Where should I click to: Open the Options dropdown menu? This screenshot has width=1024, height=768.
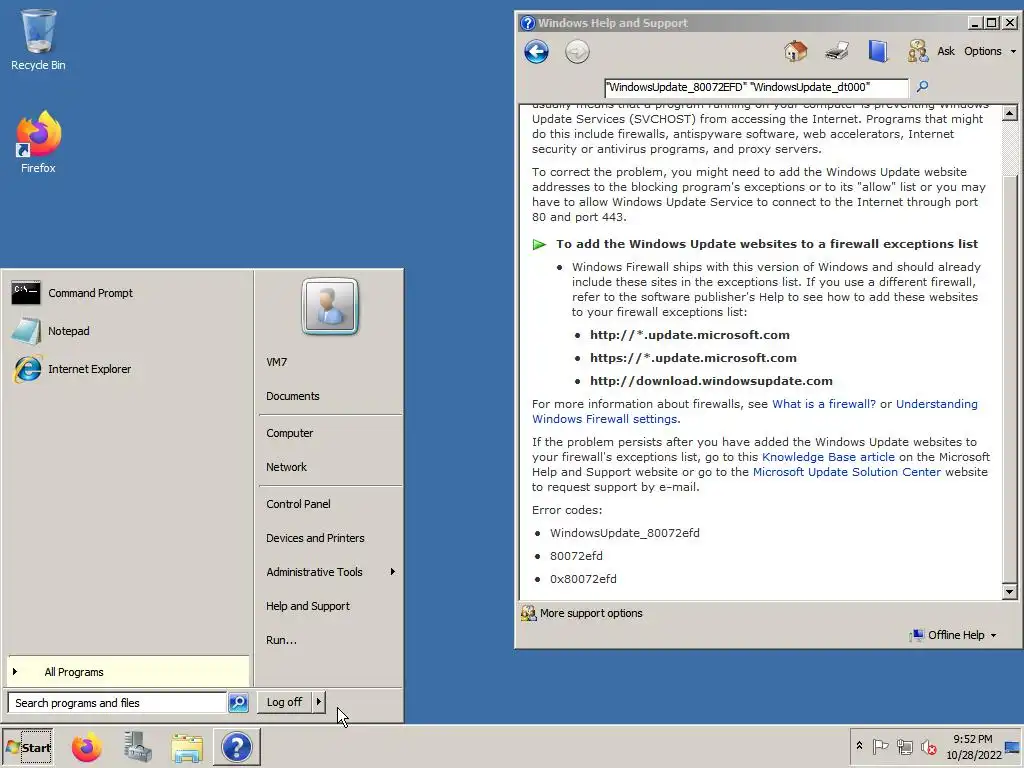[990, 51]
